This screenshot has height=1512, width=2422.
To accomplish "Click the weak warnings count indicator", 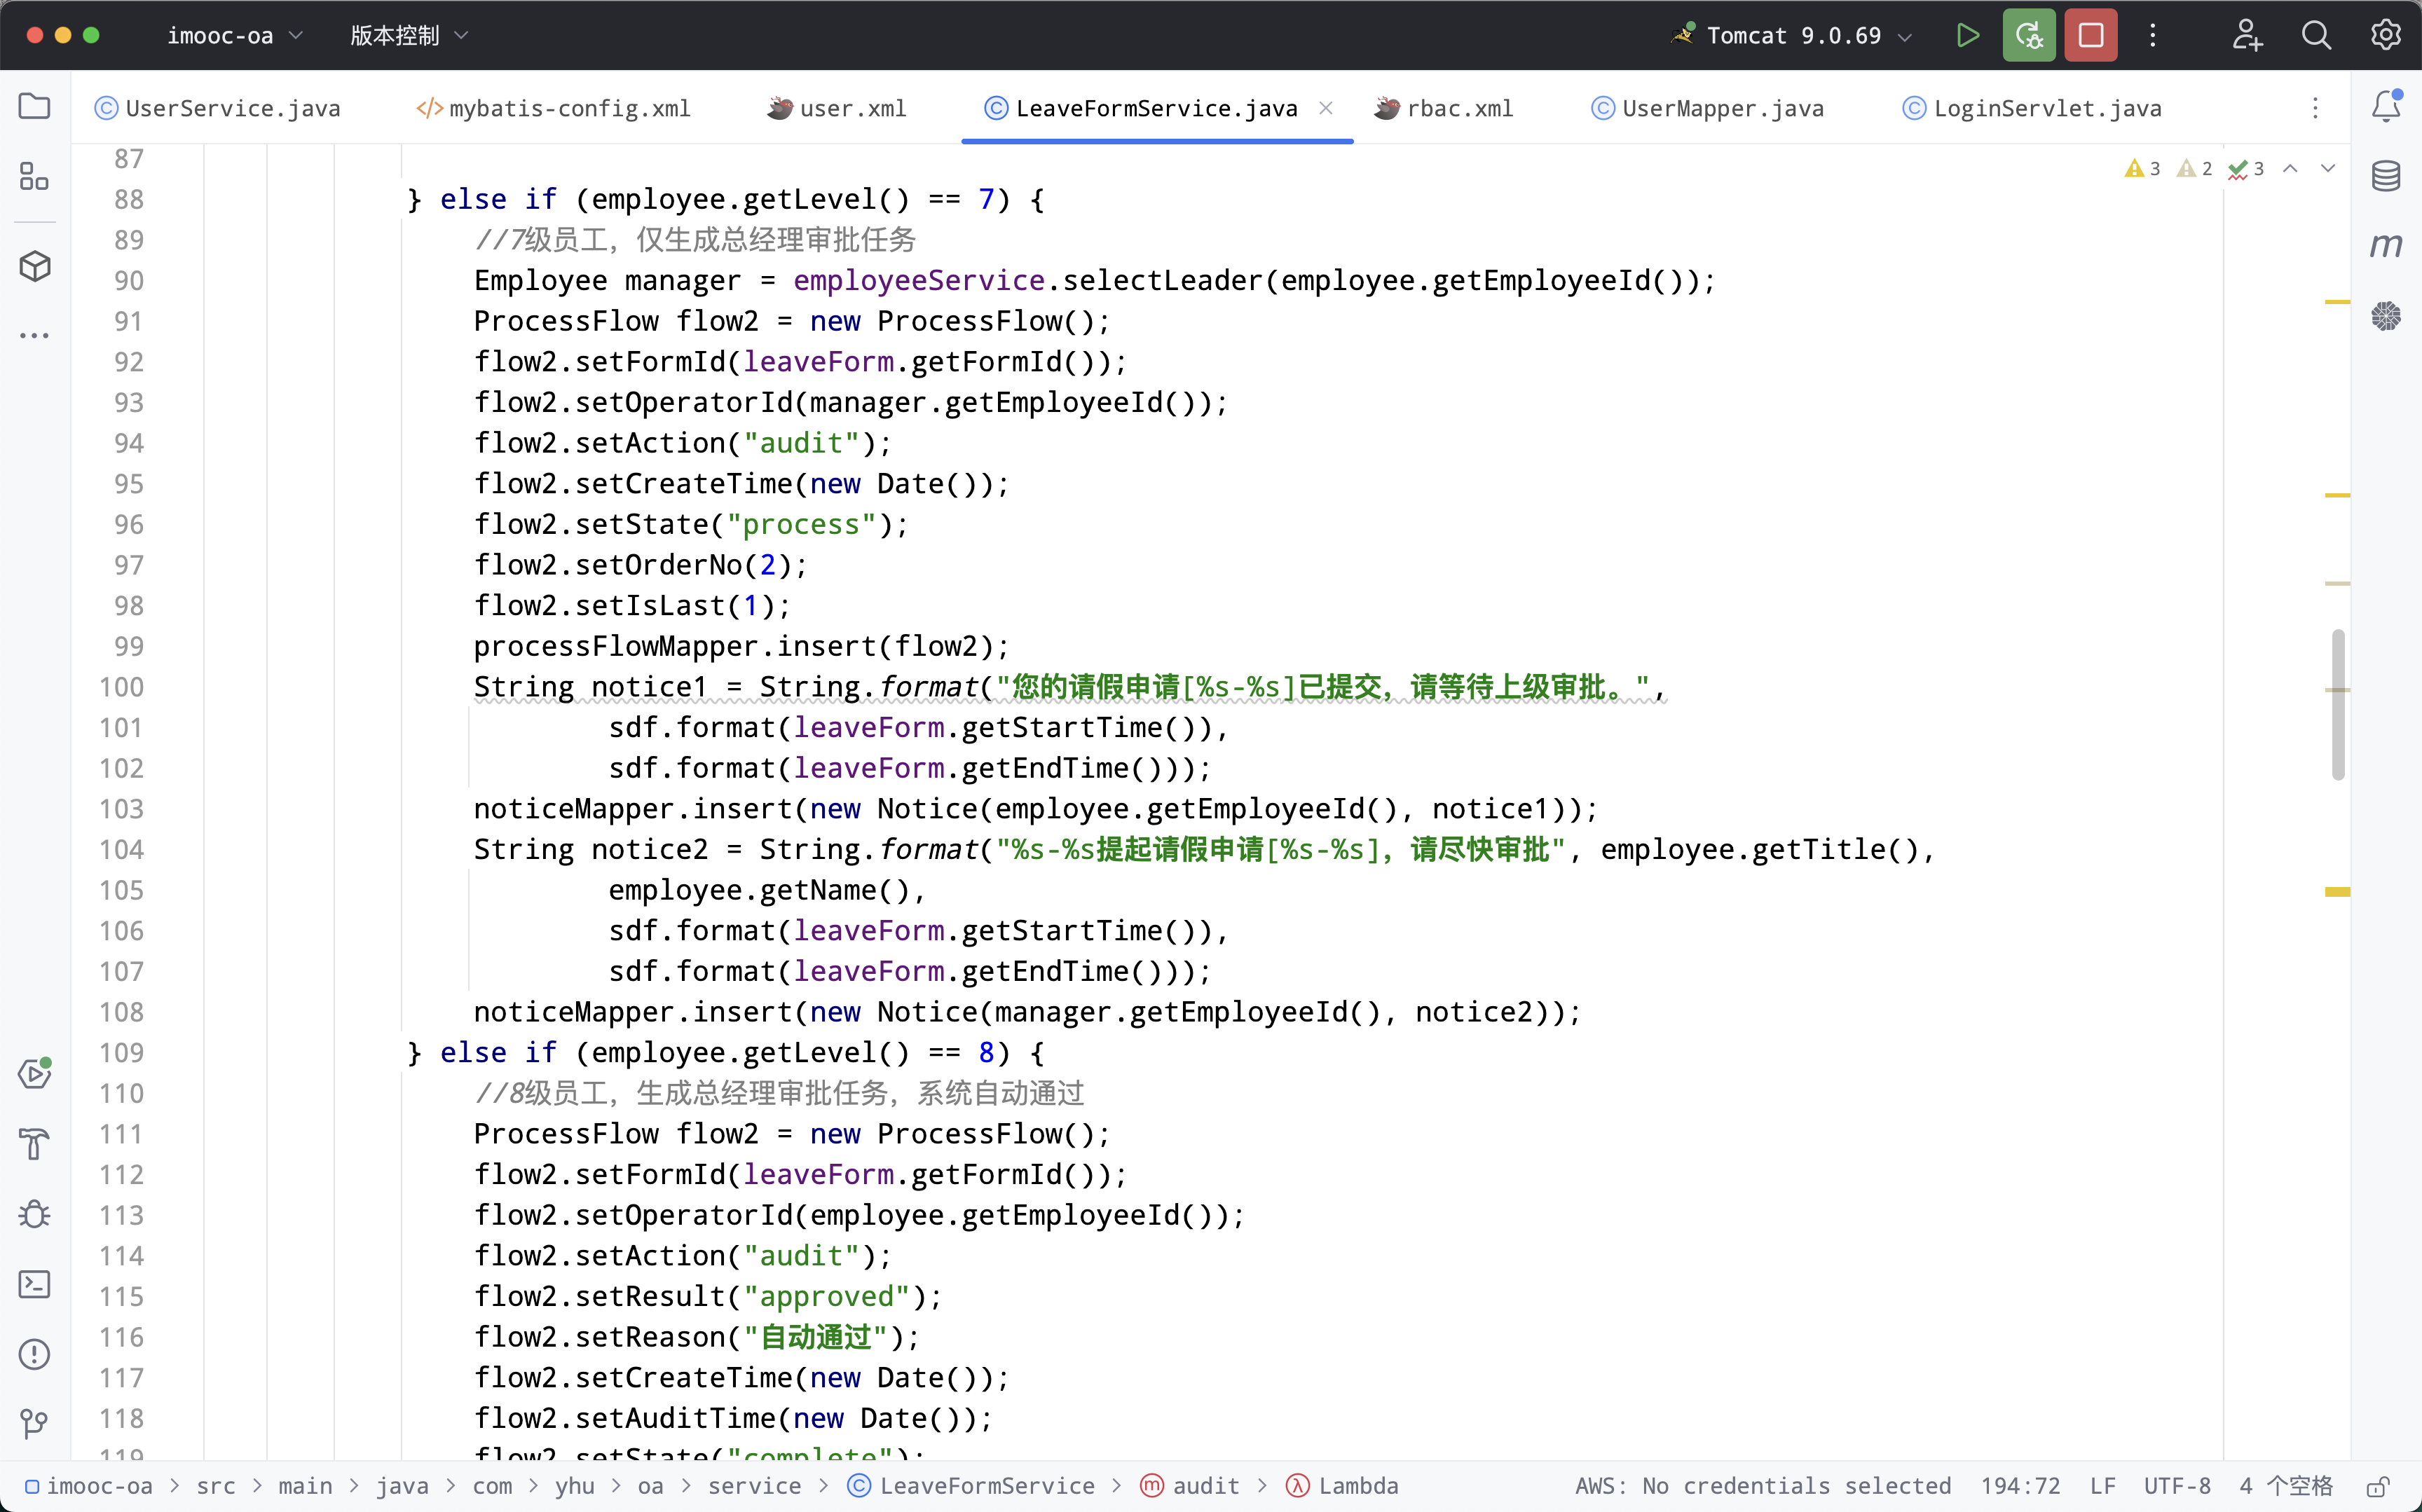I will (x=2194, y=168).
